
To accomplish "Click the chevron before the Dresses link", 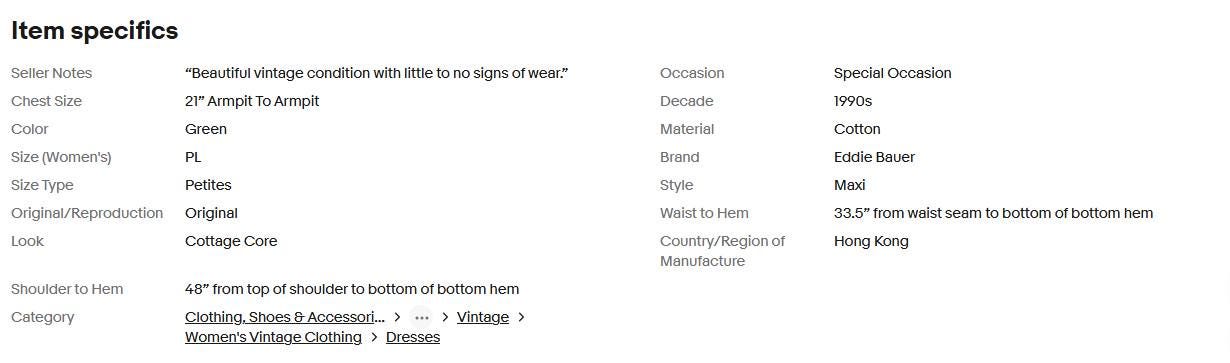I will point(374,337).
